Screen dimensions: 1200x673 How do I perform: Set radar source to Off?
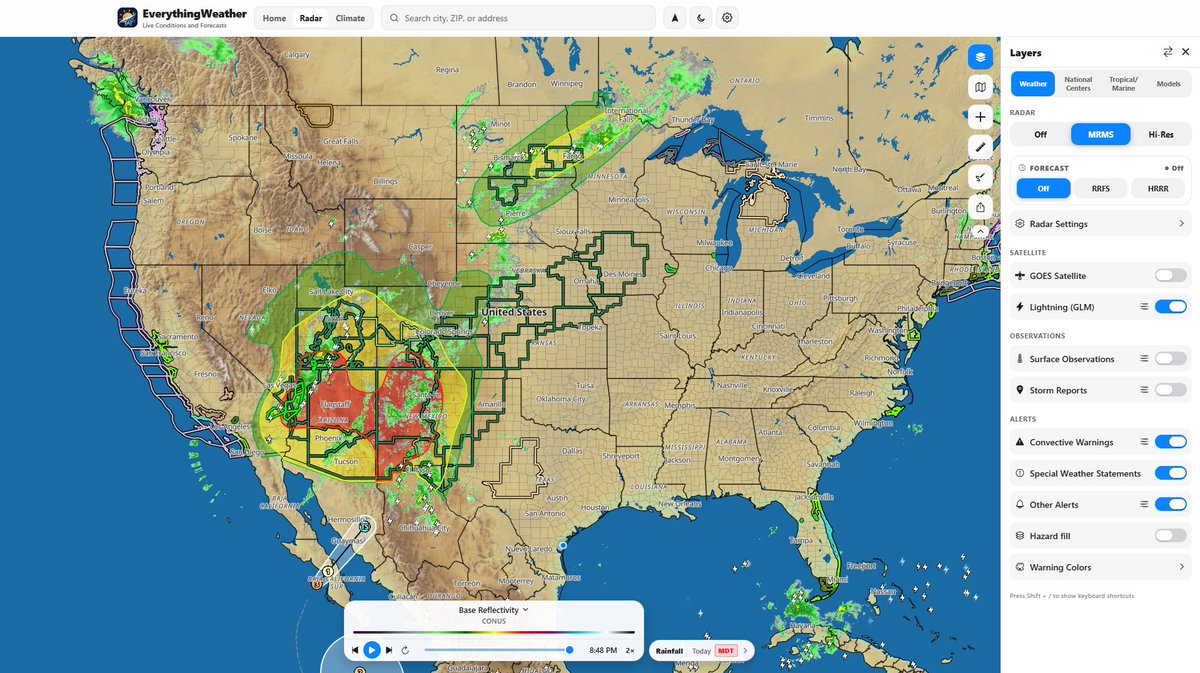[x=1040, y=134]
